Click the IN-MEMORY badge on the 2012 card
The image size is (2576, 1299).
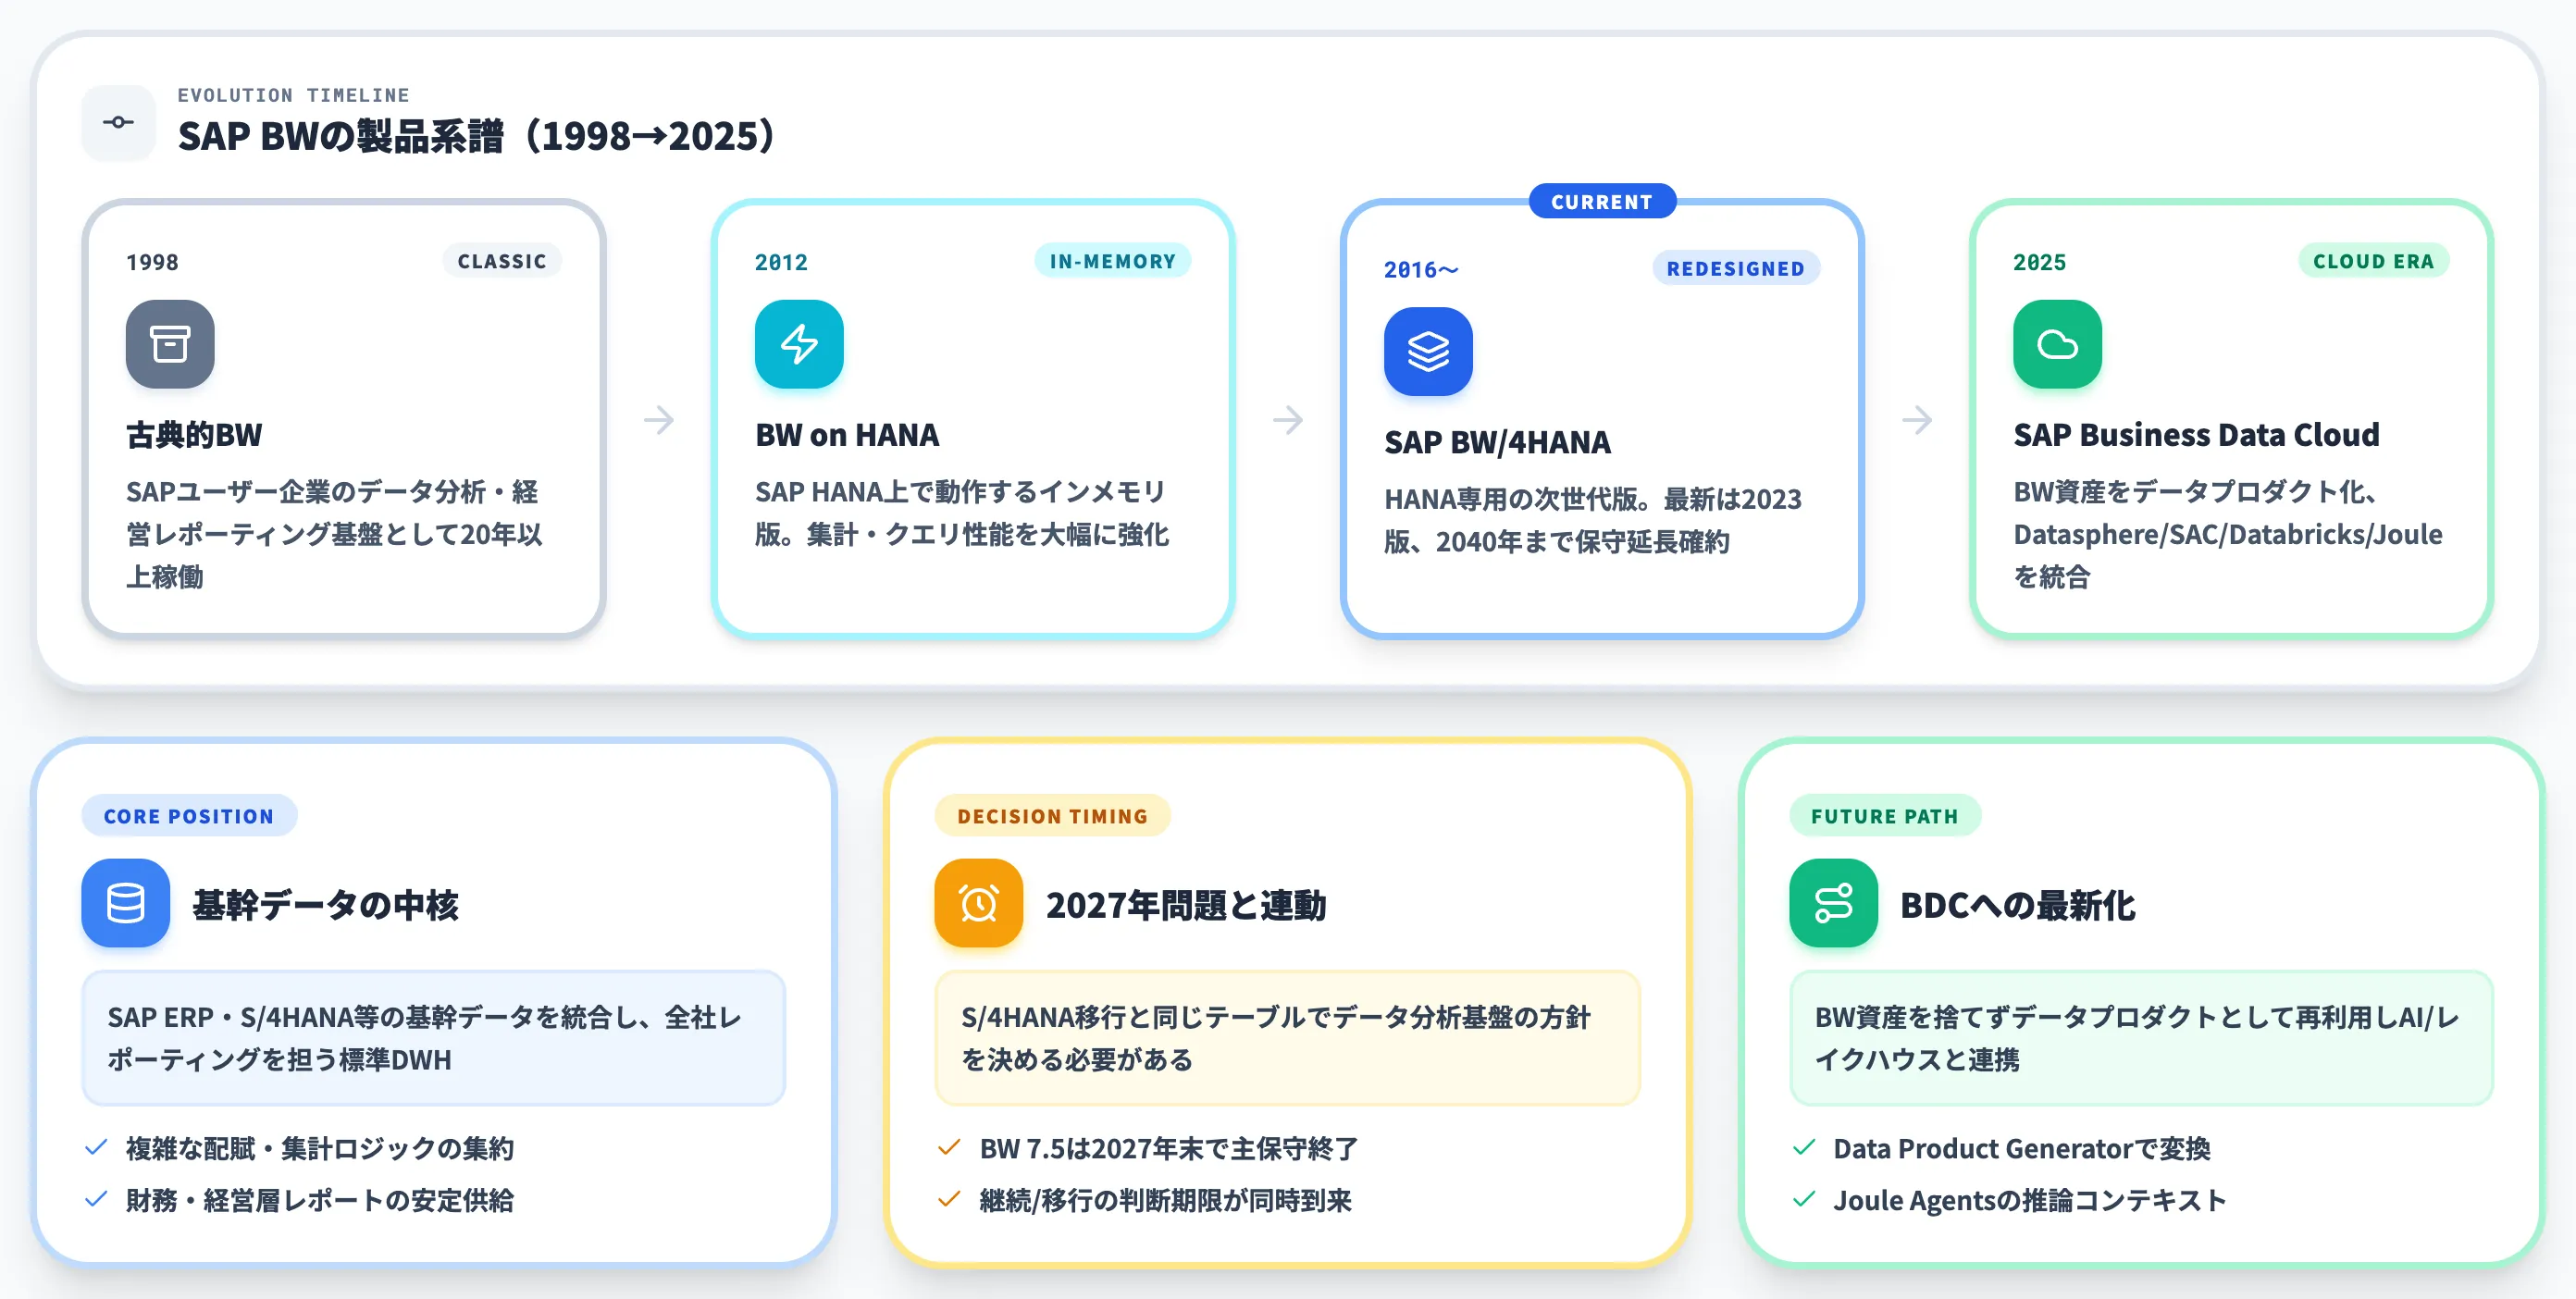tap(1112, 261)
